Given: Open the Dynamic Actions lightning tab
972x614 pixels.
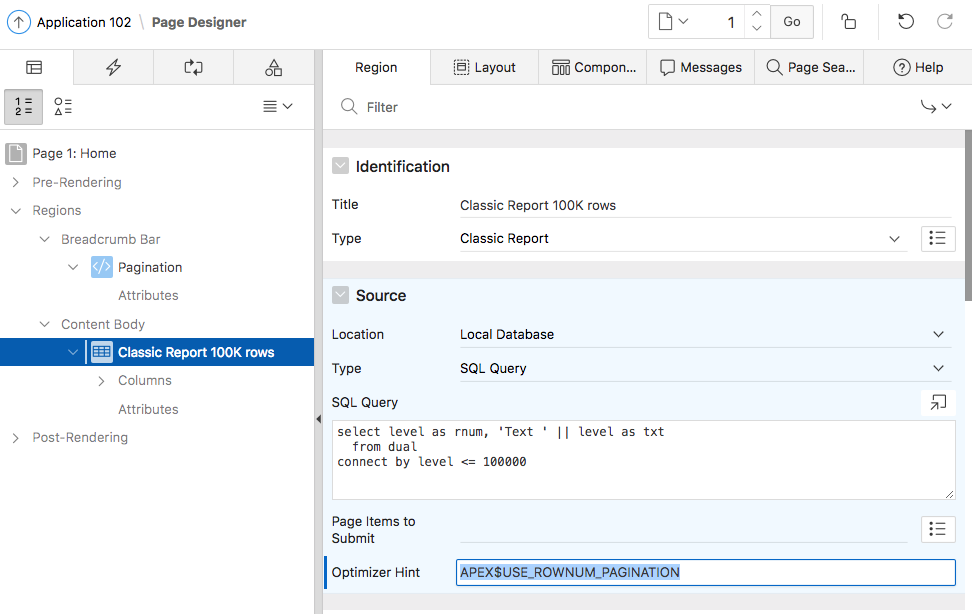Looking at the screenshot, I should tap(114, 68).
